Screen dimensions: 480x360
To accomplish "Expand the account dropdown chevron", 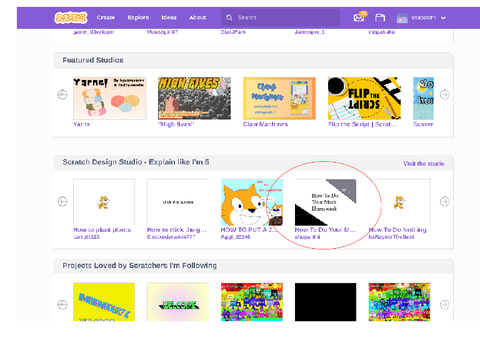I will click(x=443, y=18).
